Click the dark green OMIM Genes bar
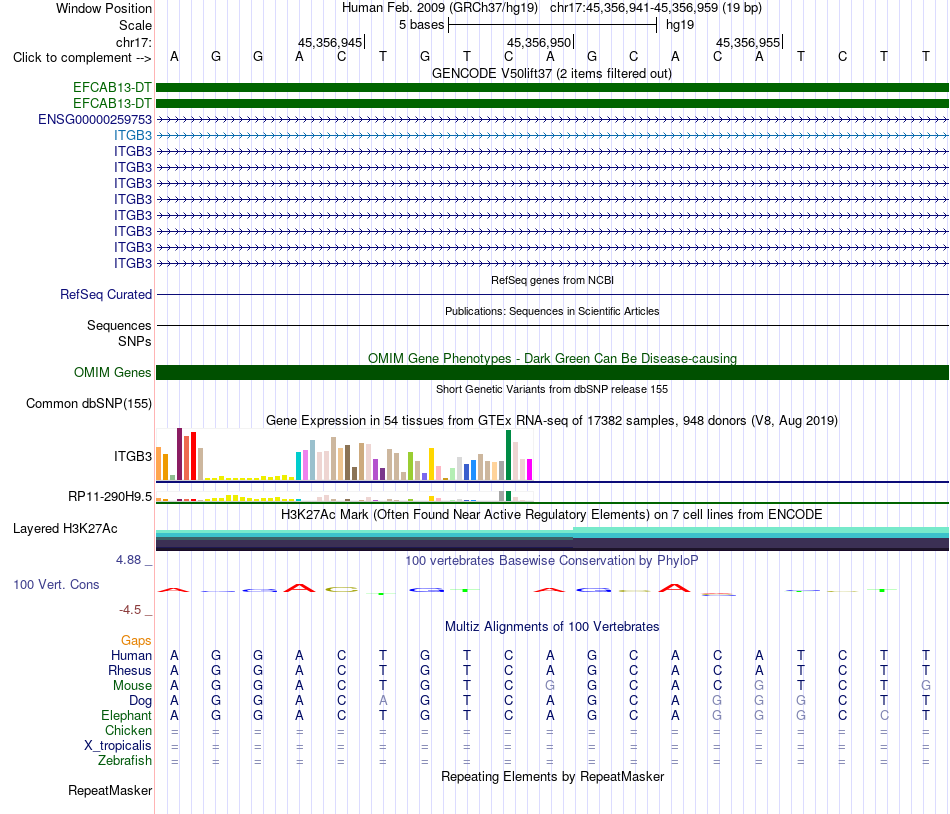 coord(552,372)
